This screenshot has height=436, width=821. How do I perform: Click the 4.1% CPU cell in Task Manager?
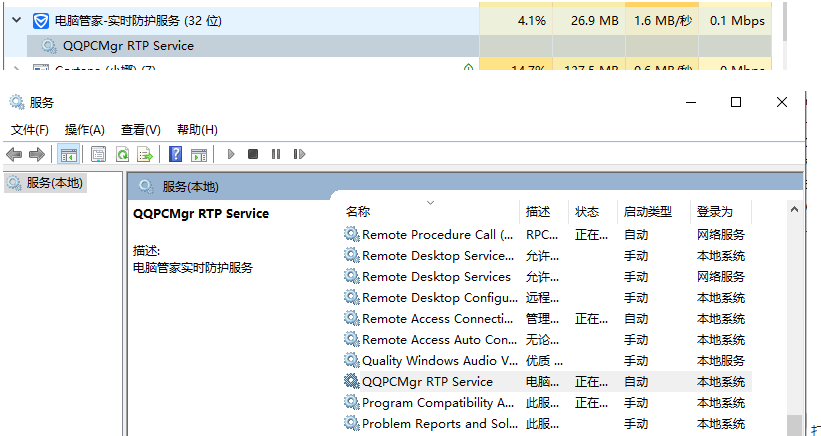point(516,21)
